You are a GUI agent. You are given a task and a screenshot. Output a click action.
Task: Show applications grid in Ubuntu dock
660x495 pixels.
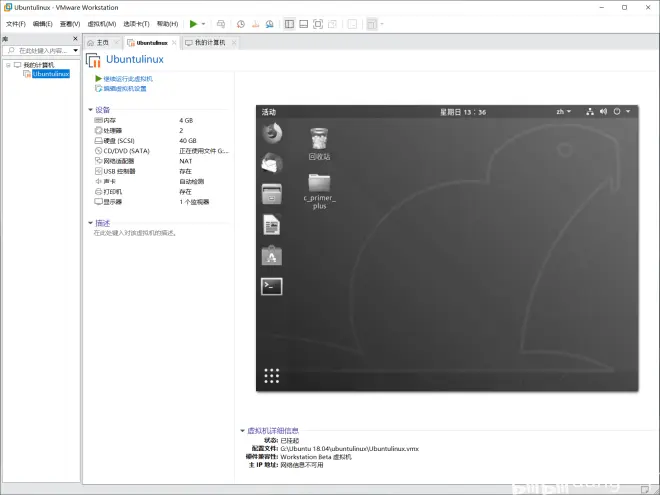click(x=272, y=376)
